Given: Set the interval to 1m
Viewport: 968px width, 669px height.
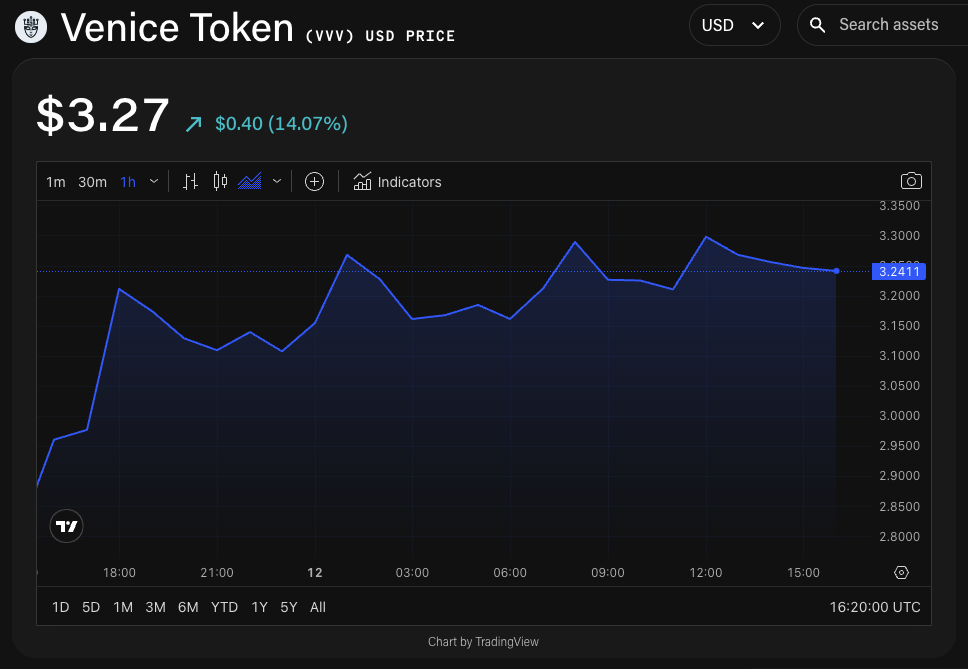Looking at the screenshot, I should pos(56,182).
